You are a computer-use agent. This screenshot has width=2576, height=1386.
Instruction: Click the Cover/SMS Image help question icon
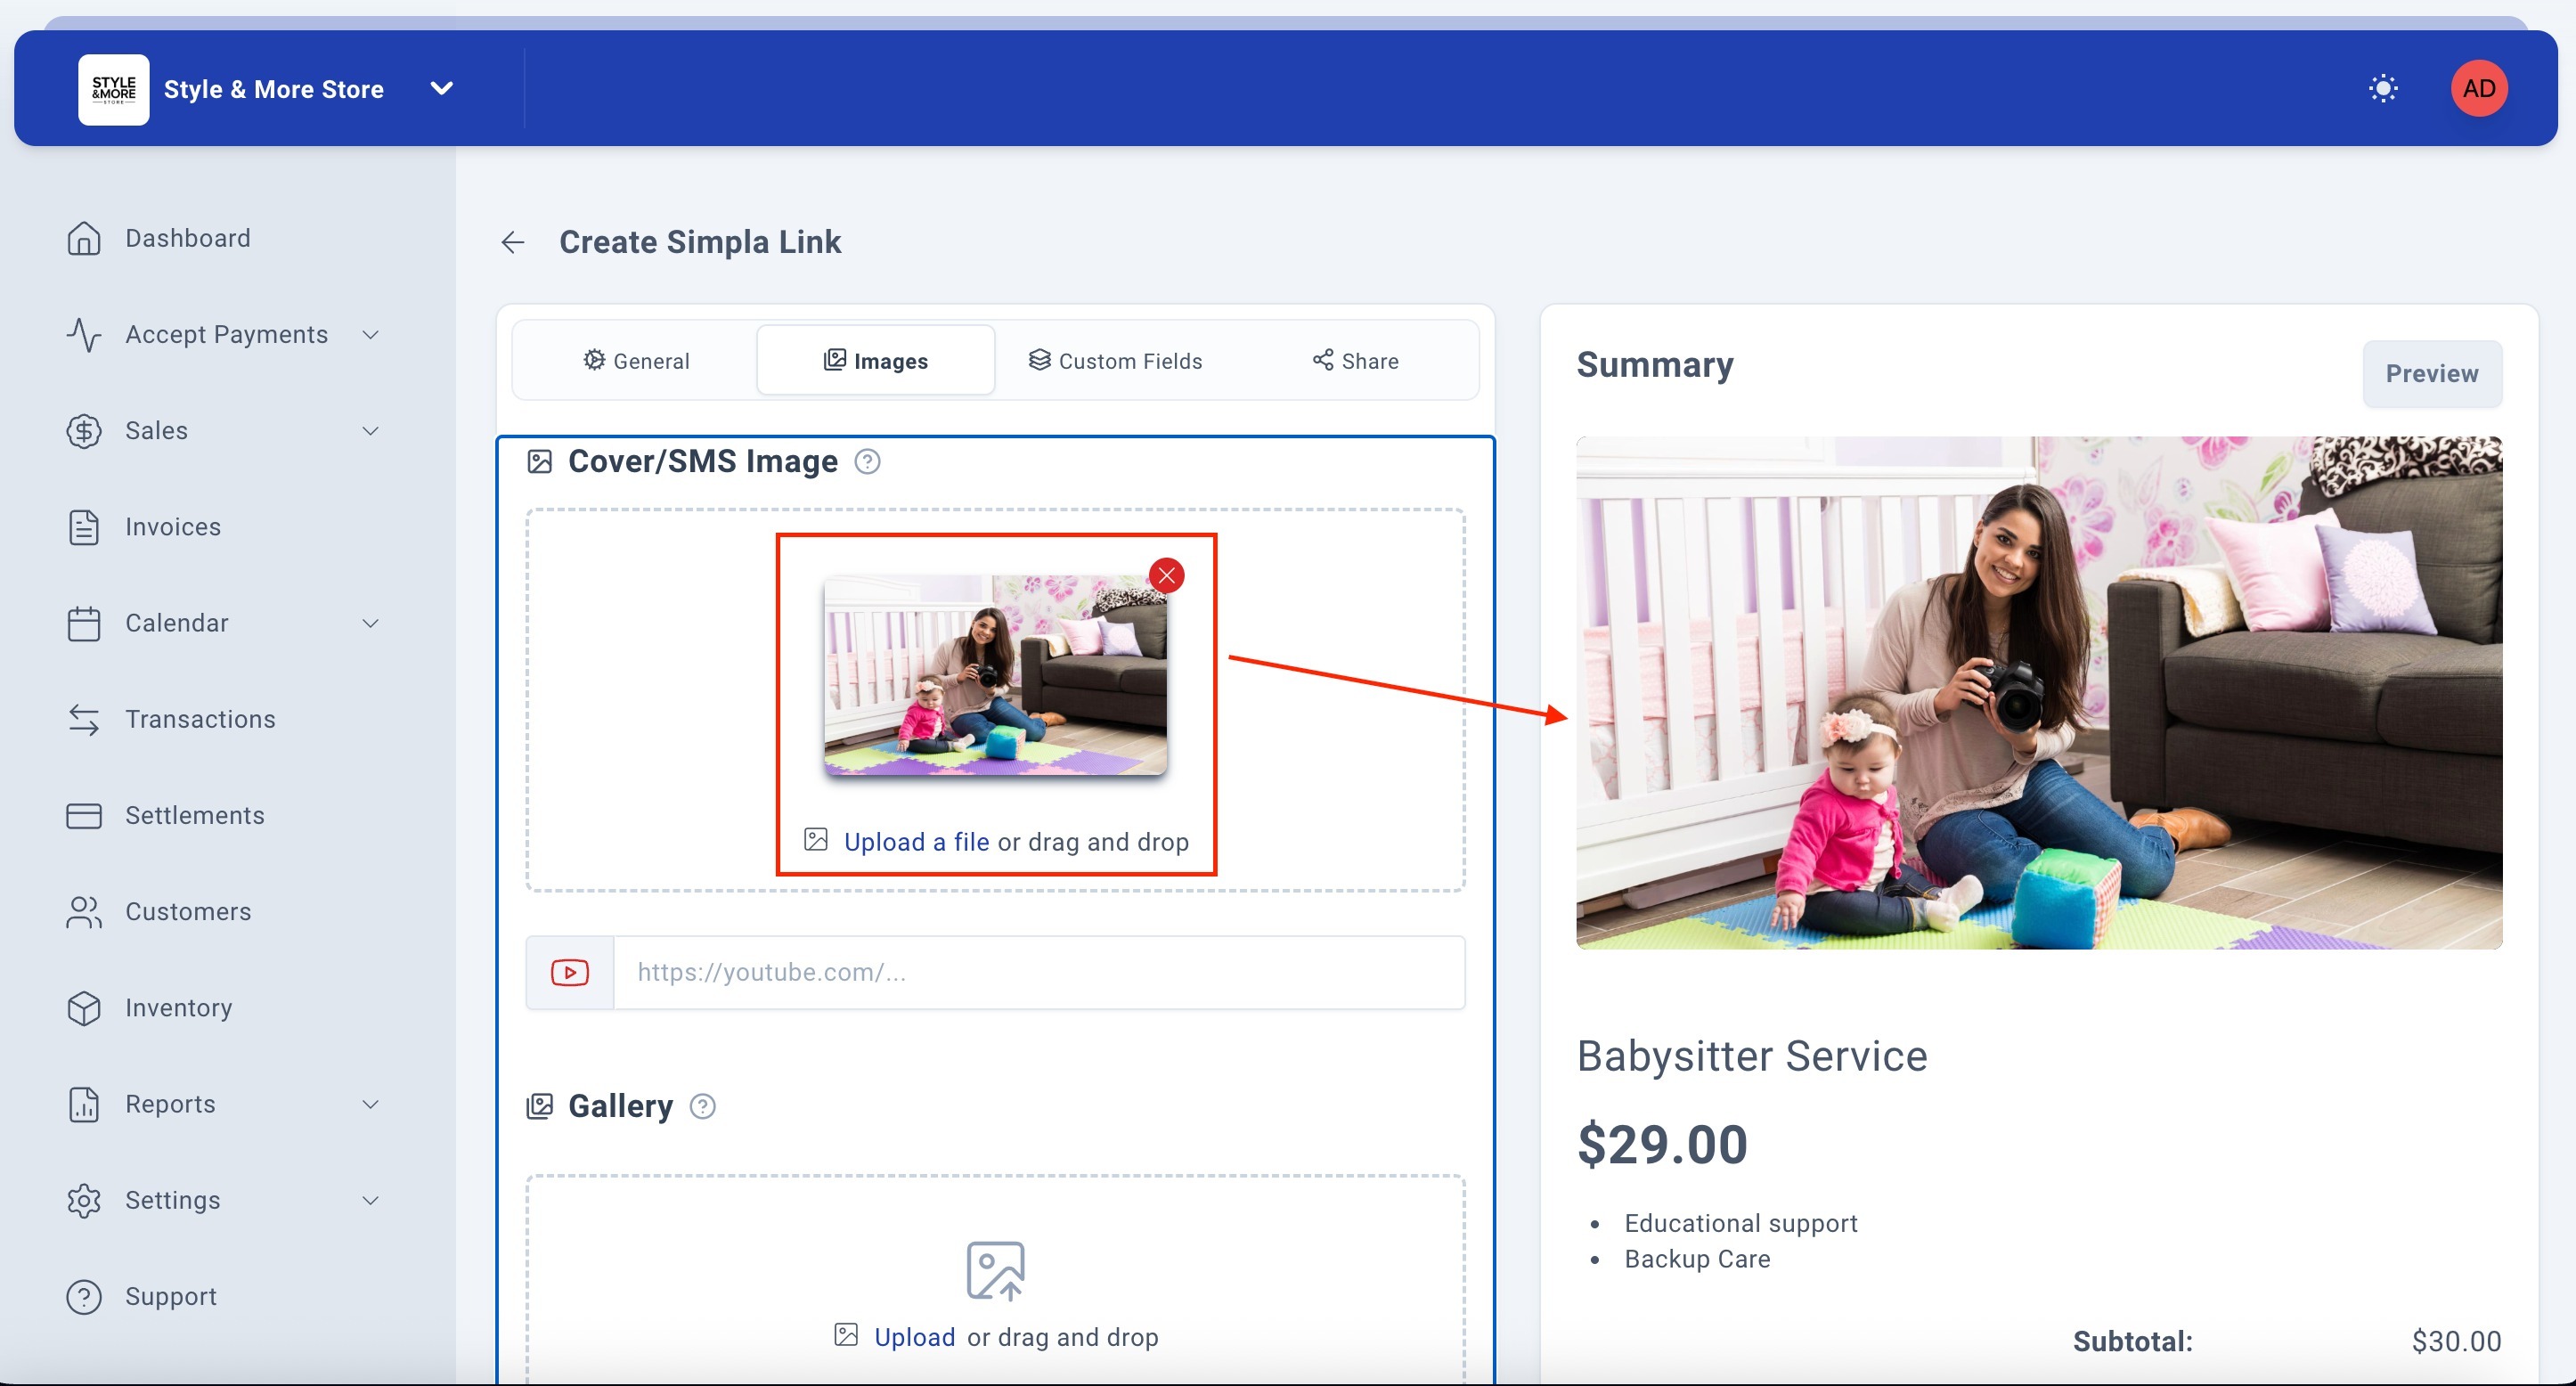pos(867,462)
